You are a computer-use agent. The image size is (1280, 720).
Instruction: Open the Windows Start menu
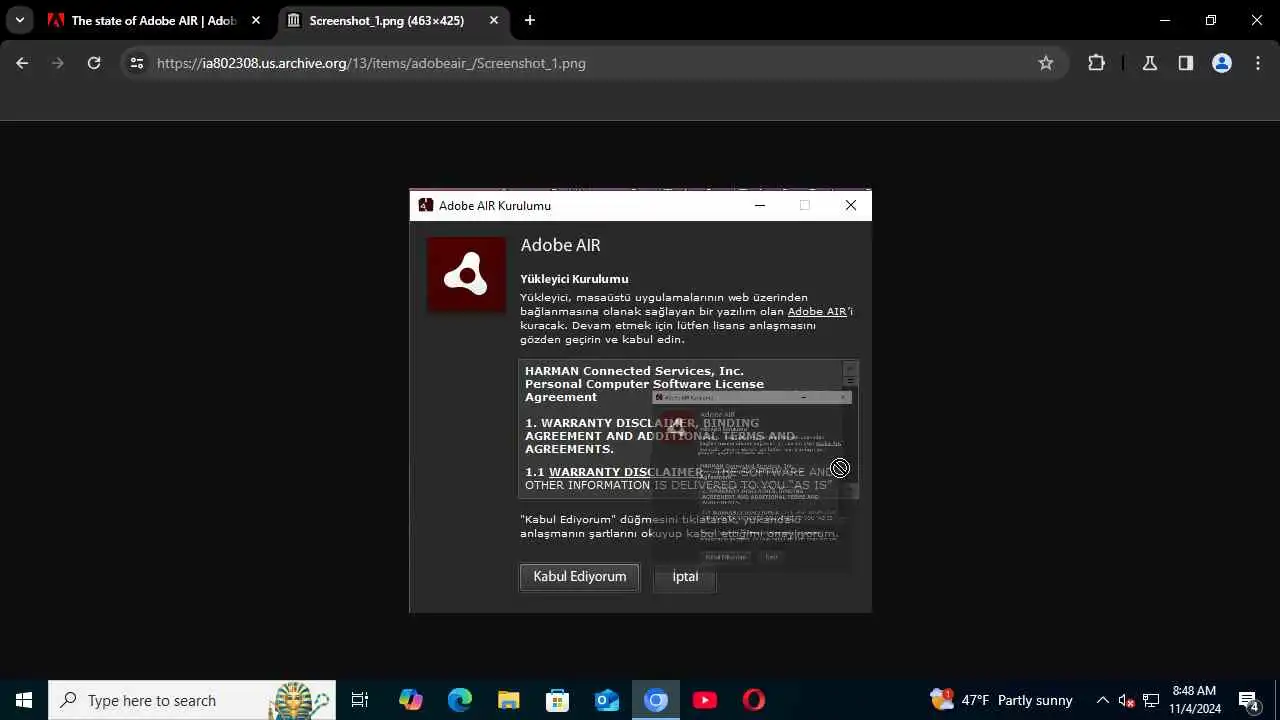(x=24, y=700)
